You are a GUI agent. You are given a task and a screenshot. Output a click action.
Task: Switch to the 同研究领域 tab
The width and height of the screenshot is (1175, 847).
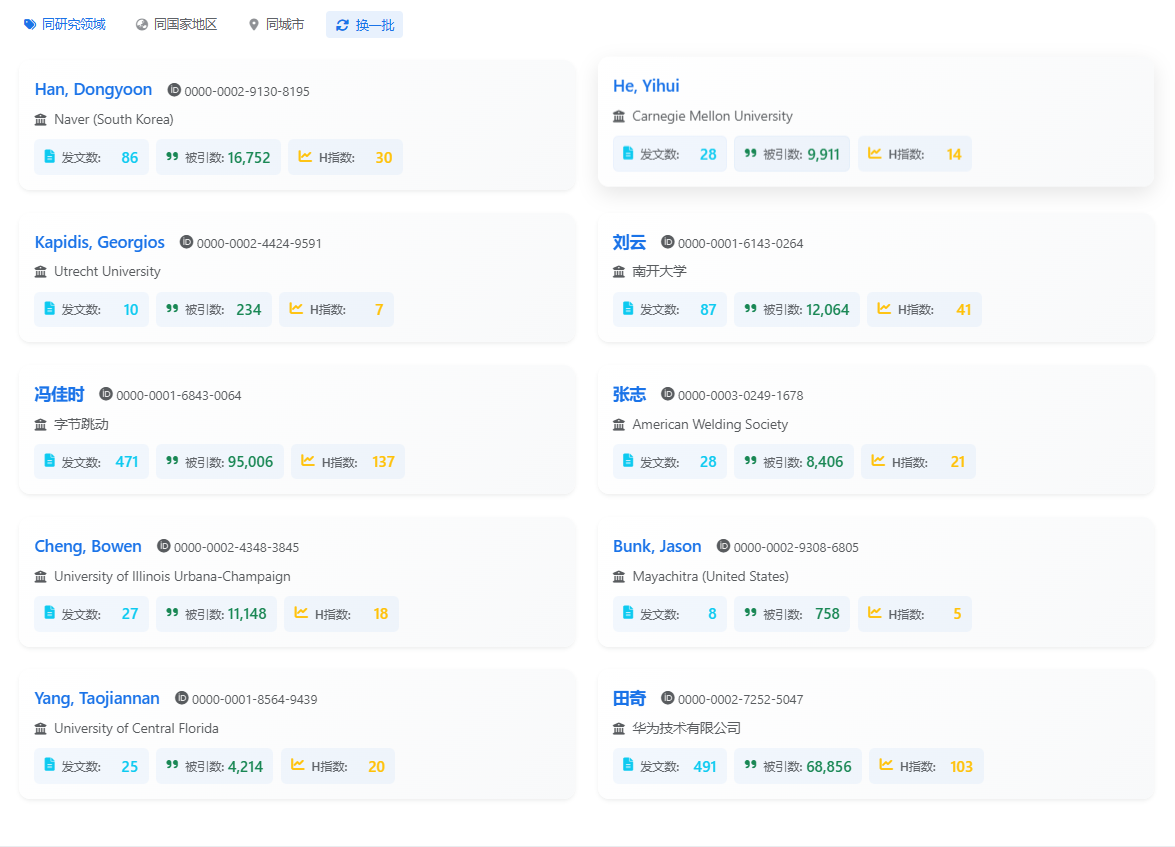(65, 24)
